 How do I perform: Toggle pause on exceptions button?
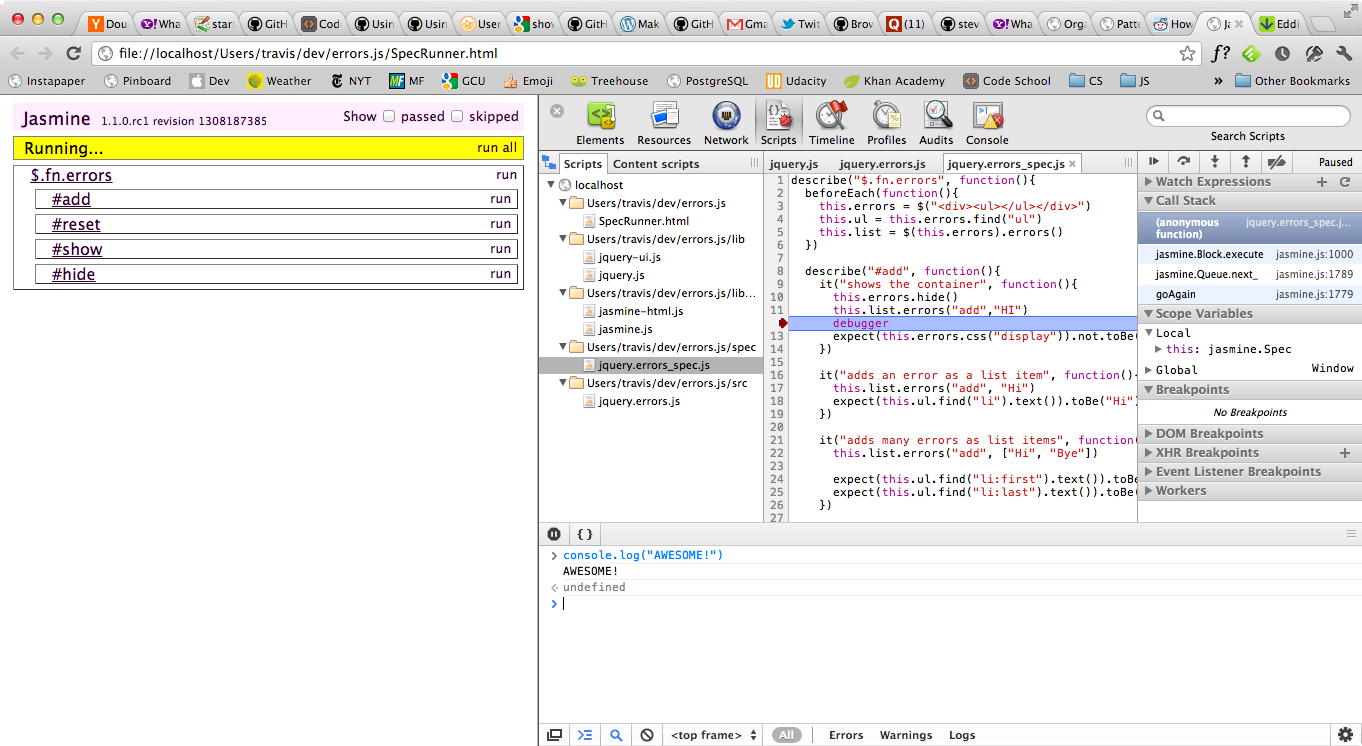pos(554,534)
